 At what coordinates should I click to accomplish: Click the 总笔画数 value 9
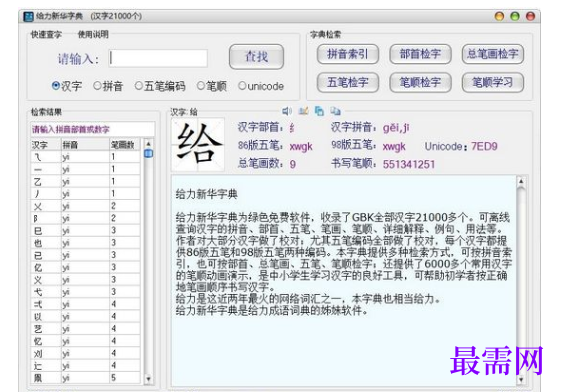coord(293,164)
